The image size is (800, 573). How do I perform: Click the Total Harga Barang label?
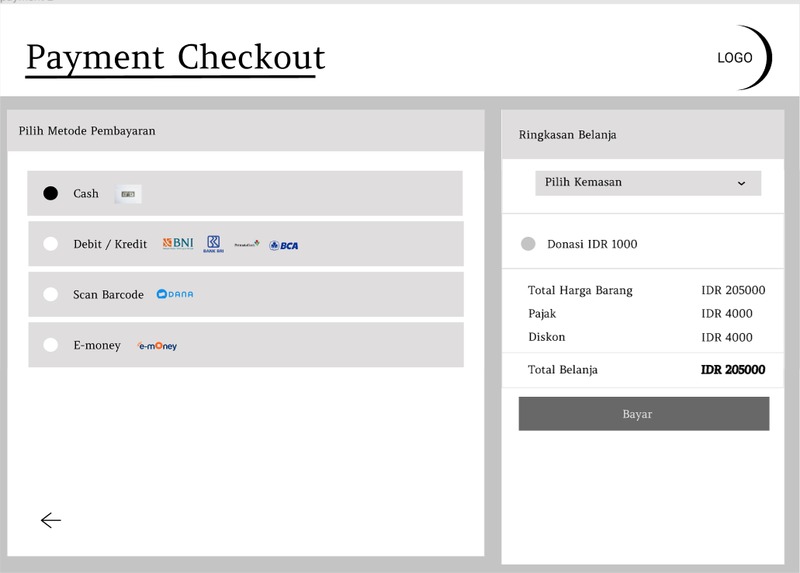tap(580, 290)
